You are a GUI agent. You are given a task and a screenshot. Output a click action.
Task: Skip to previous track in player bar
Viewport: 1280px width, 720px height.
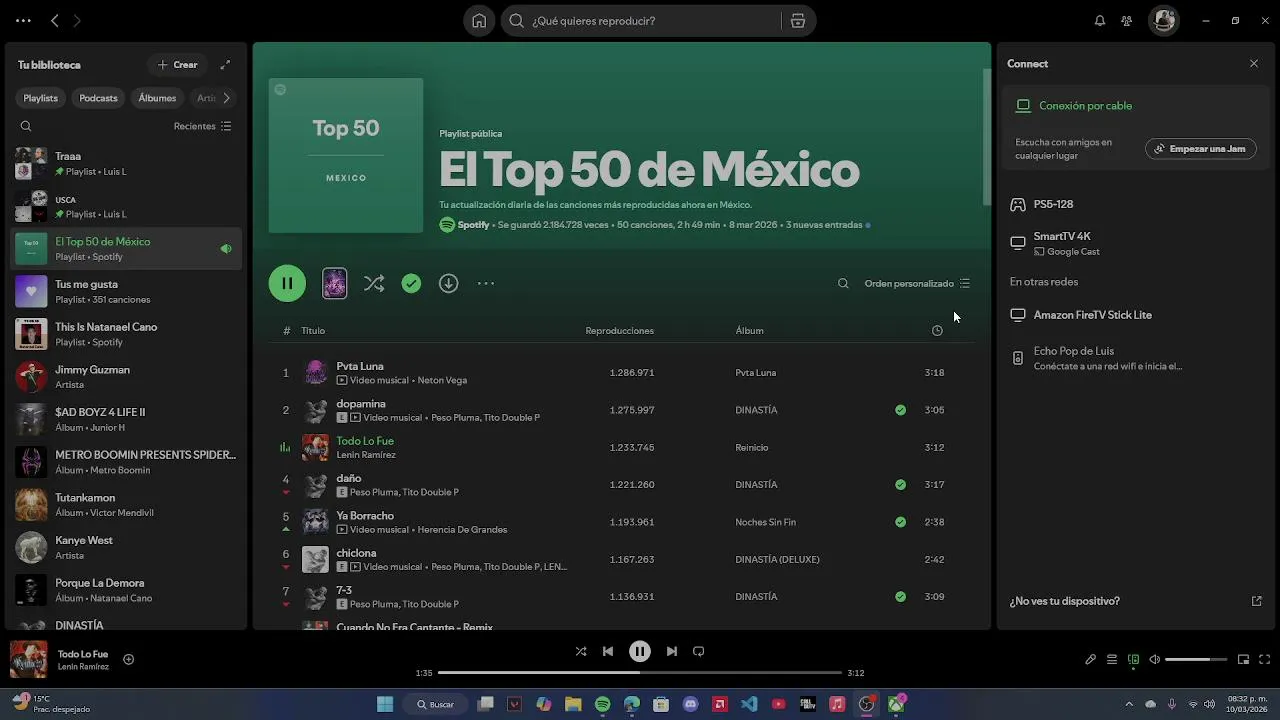[608, 651]
